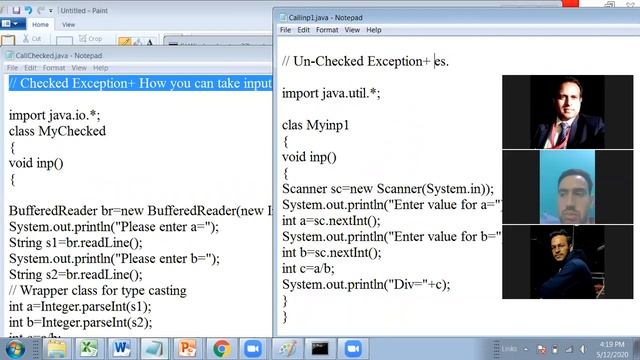The height and width of the screenshot is (360, 640).
Task: Select the Fill with color bucket in Paint
Action: point(138,42)
